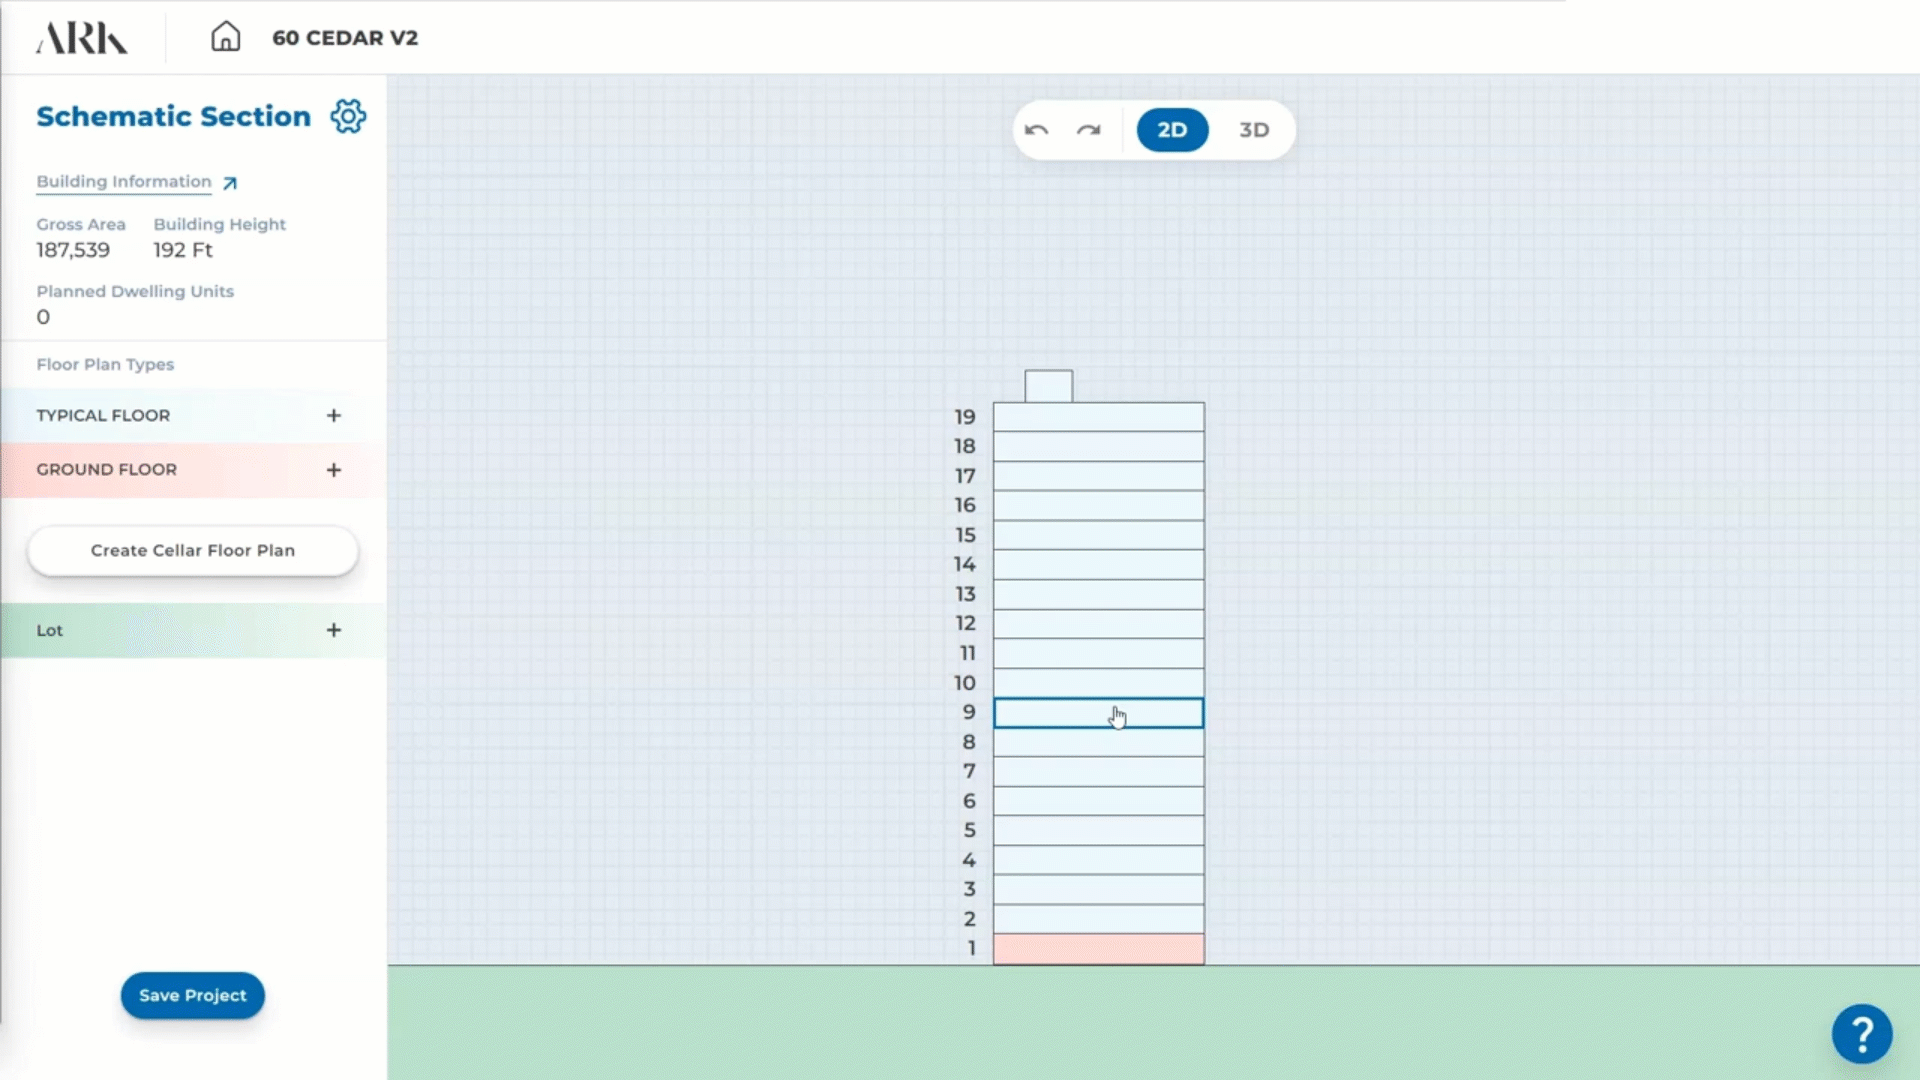
Task: Click Building Information external link arrow
Action: (x=230, y=183)
